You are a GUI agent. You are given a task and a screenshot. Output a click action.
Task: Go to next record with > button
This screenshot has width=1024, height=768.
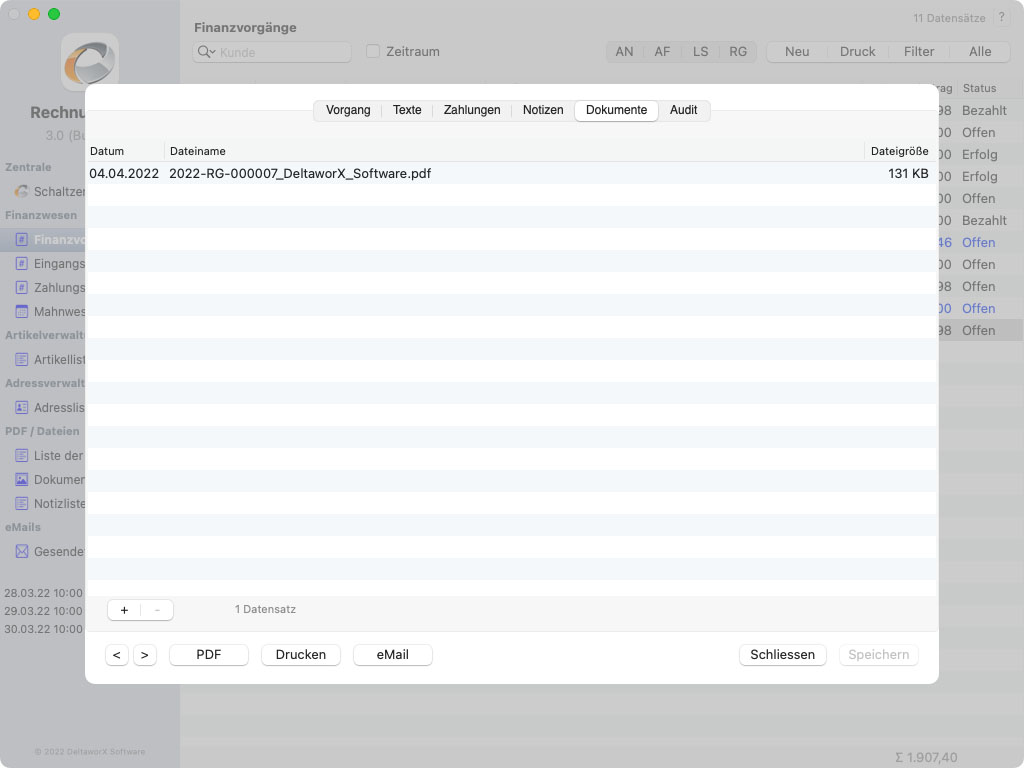[x=145, y=655]
